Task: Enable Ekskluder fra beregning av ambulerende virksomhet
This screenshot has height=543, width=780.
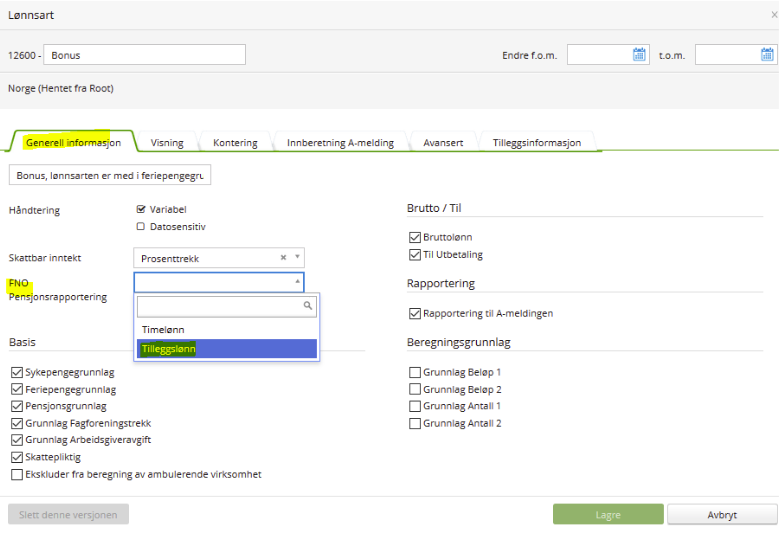Action: [17, 474]
